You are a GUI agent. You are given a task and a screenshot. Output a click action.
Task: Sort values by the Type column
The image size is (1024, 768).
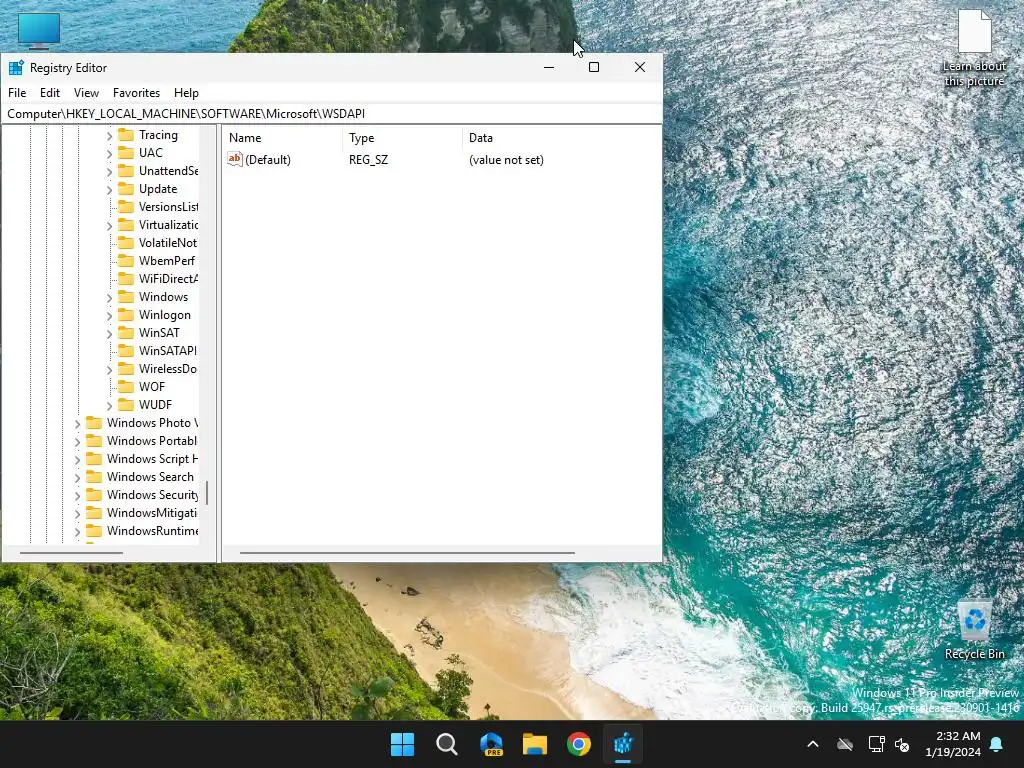point(403,138)
